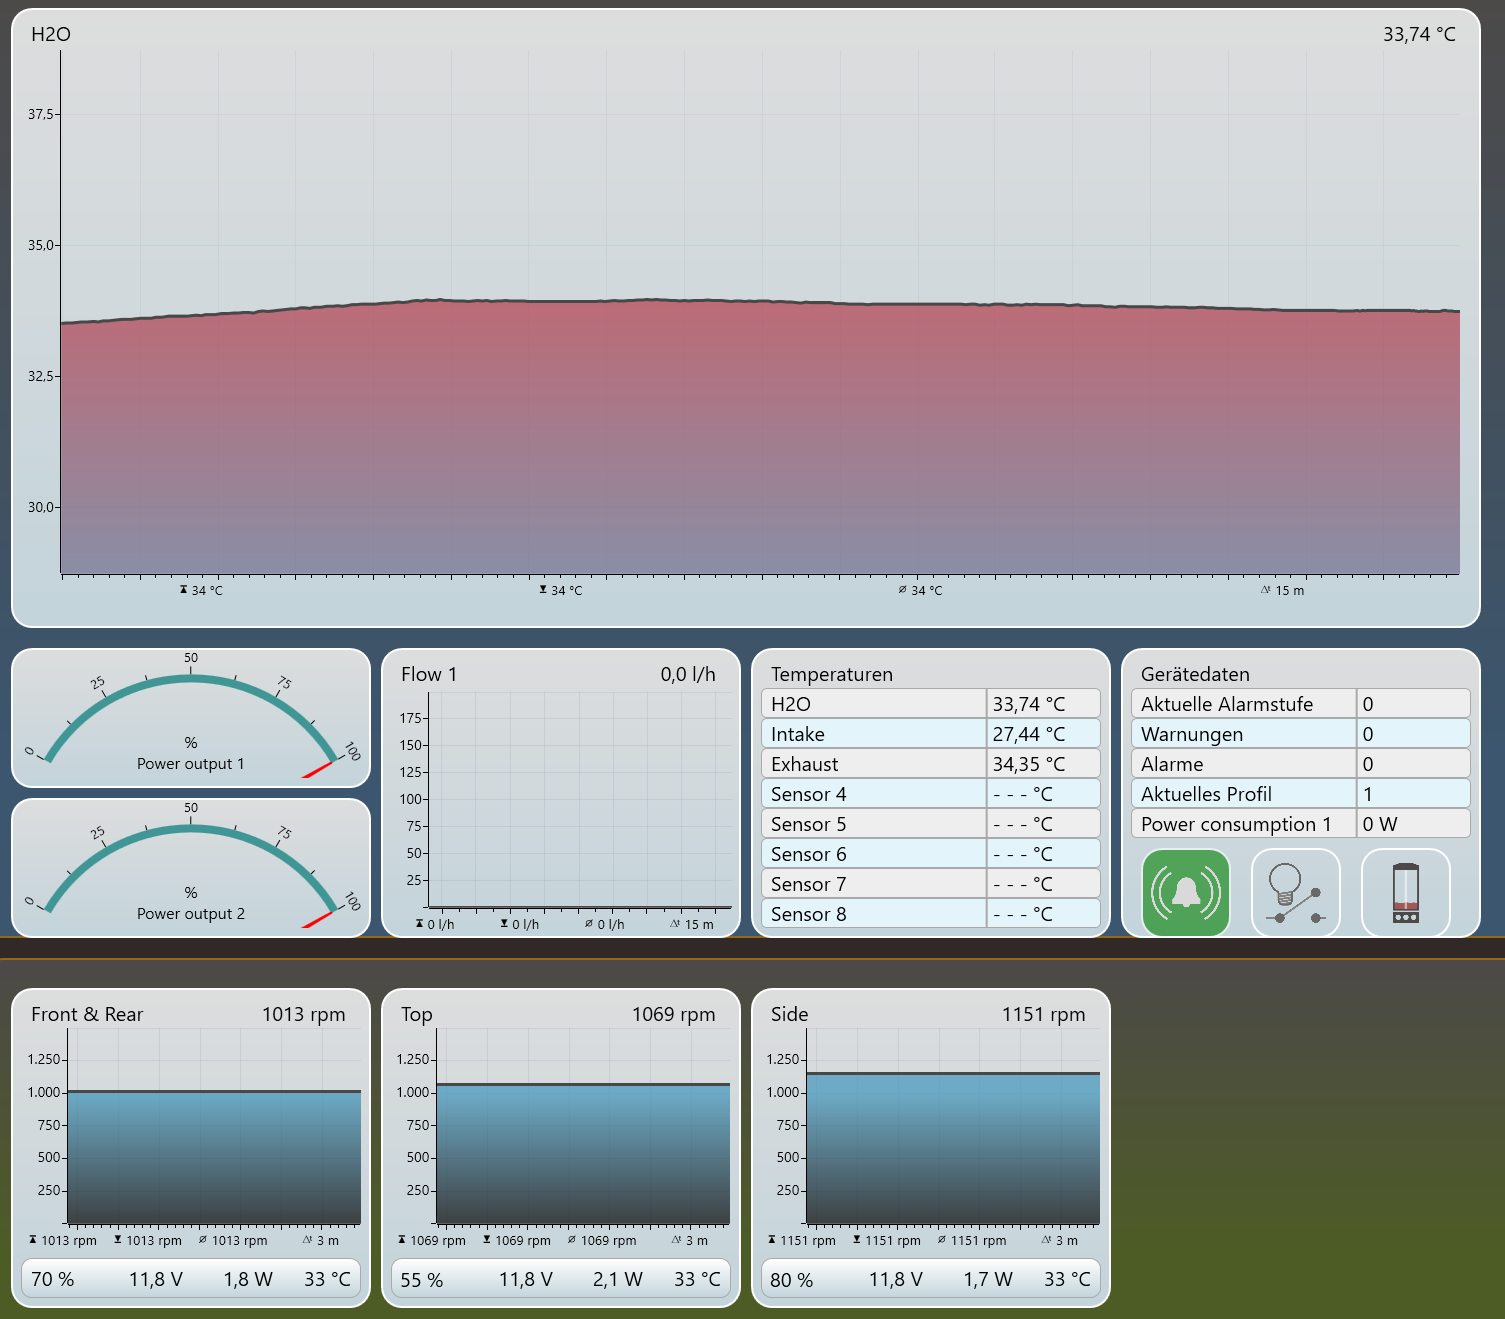
Task: Click the H2O chart title
Action: (51, 34)
